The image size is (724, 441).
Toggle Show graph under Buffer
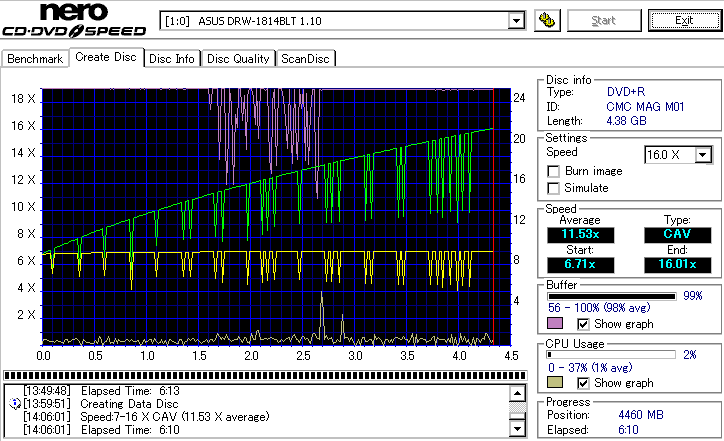pos(584,324)
